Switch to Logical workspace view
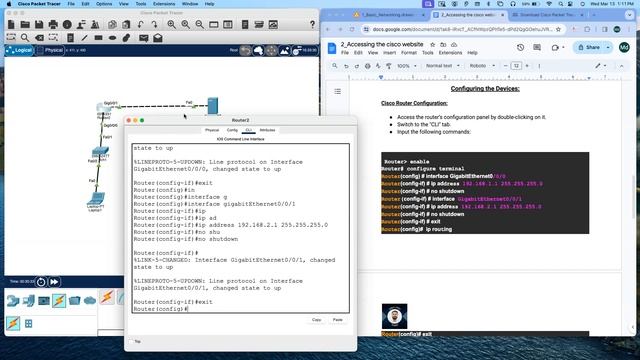The width and height of the screenshot is (640, 360). tap(19, 50)
